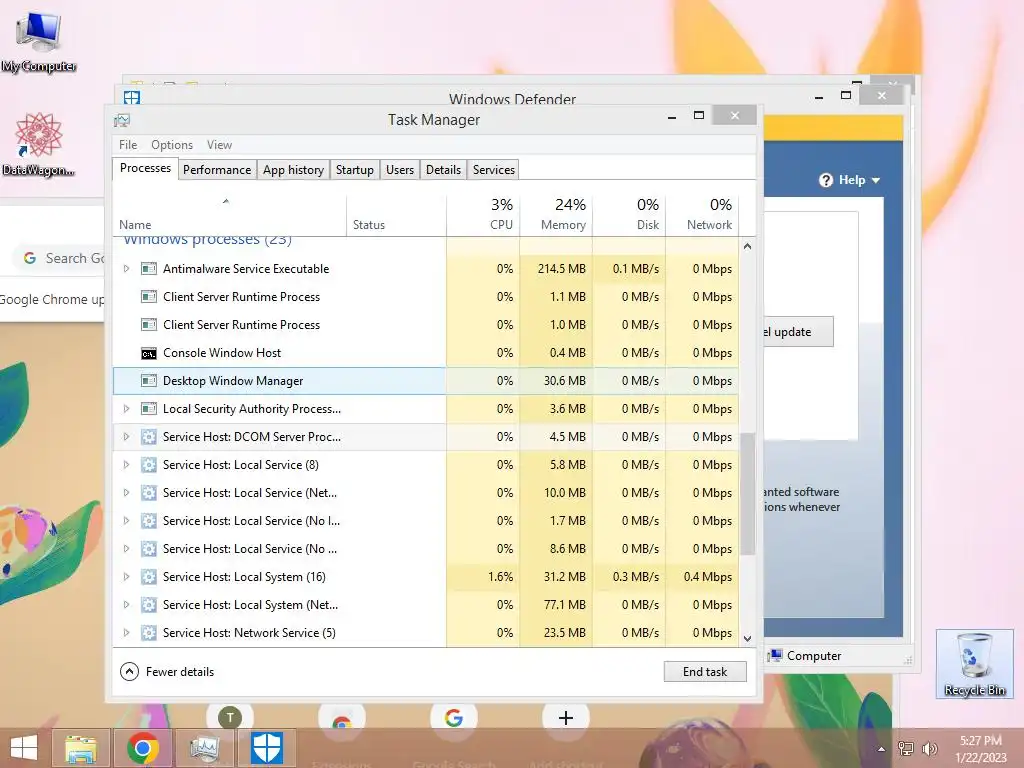Collapse view with Fewer details arrow

point(129,671)
